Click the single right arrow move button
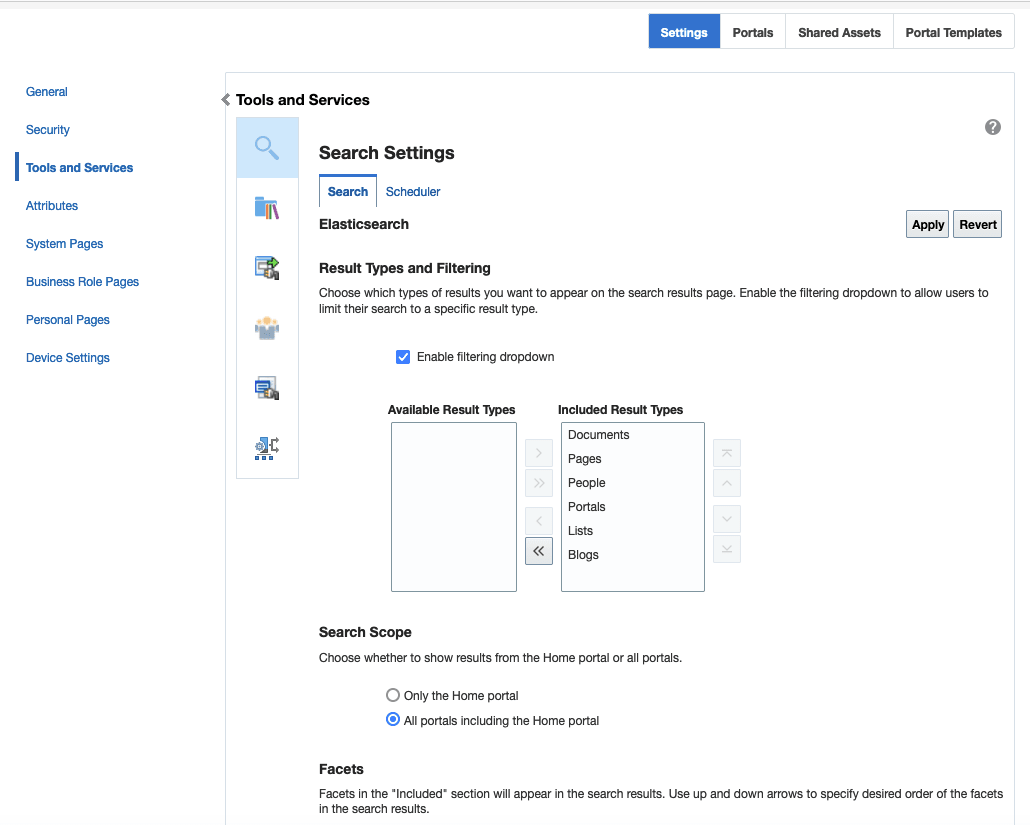 pos(539,453)
